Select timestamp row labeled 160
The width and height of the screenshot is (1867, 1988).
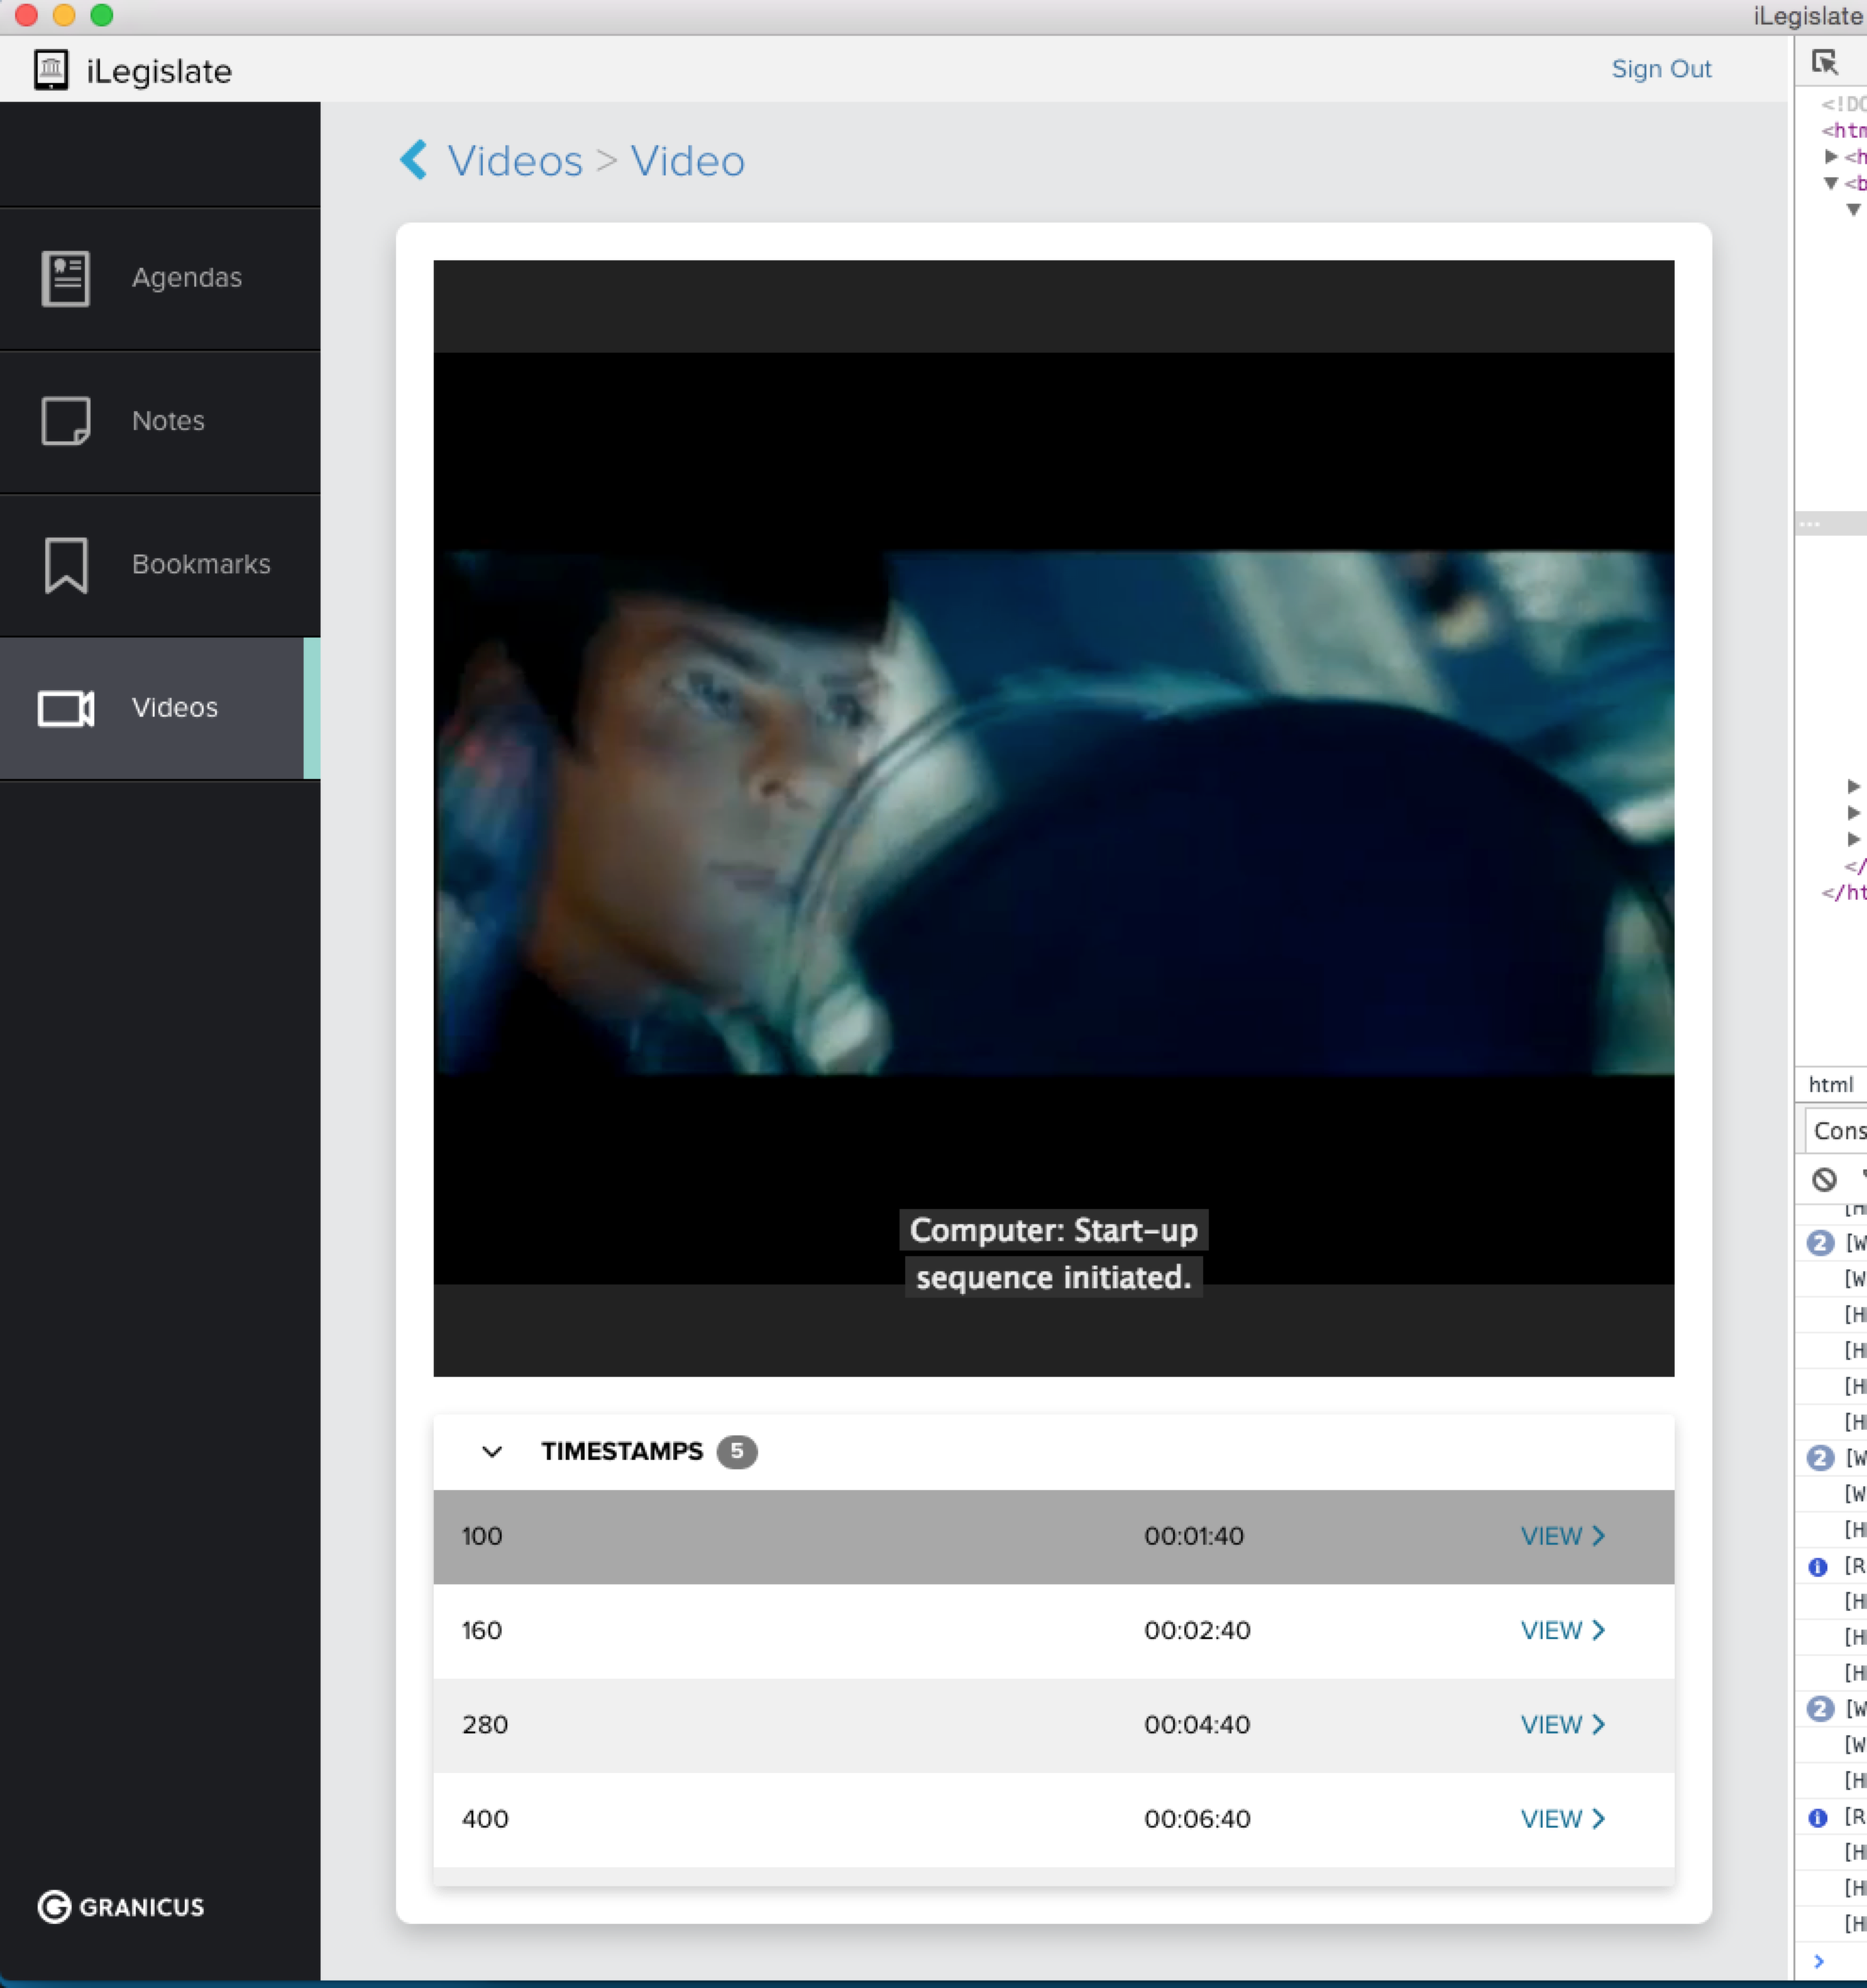pos(1053,1631)
